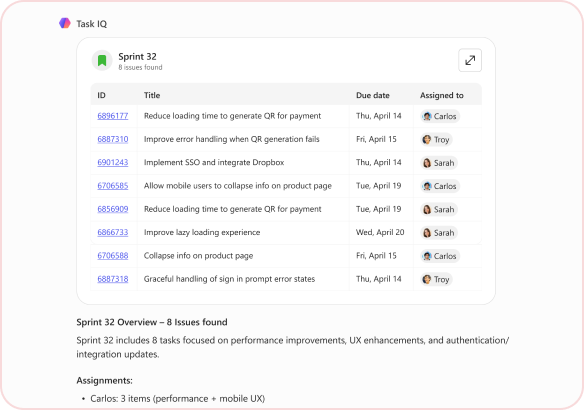
Task: Click '8 issues found' subtitle
Action: [140, 67]
